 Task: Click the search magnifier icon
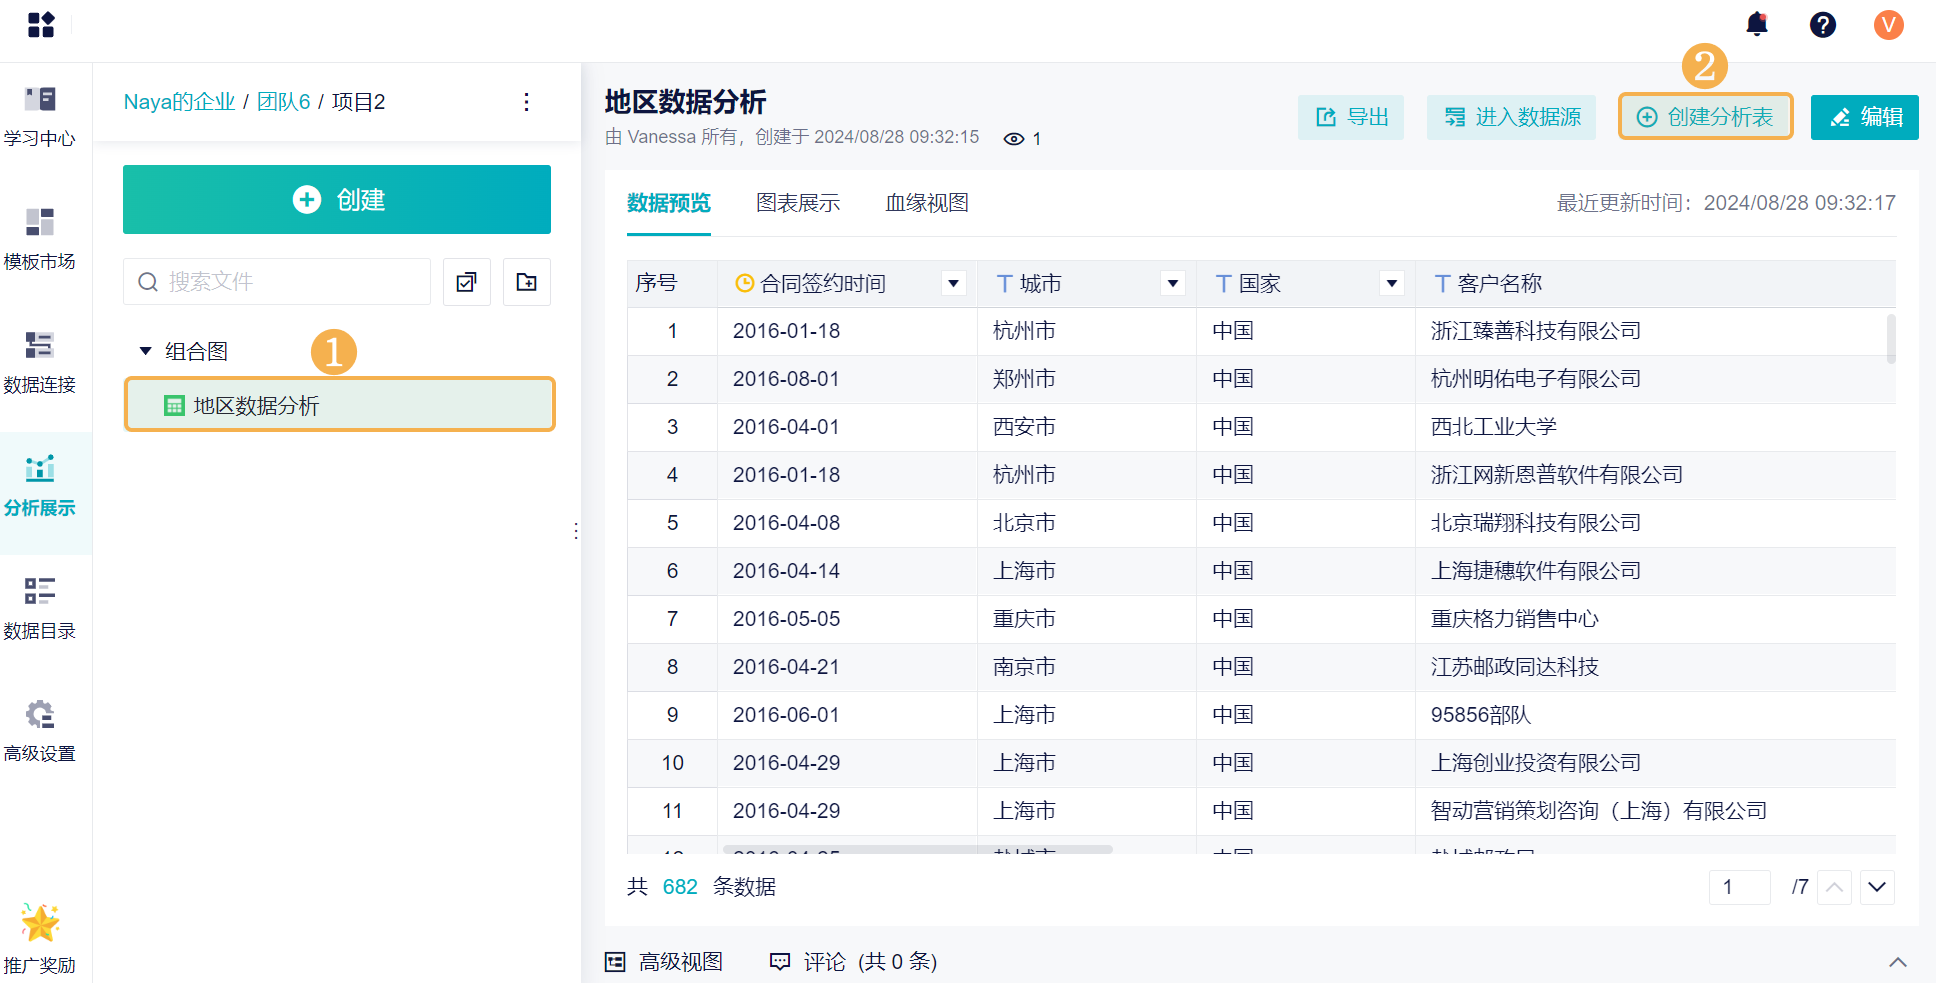(x=148, y=282)
